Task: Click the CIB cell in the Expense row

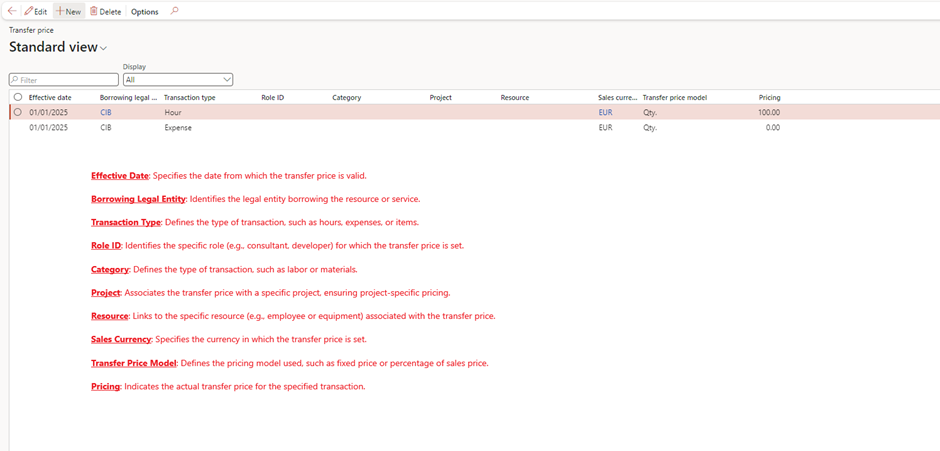Action: [106, 128]
